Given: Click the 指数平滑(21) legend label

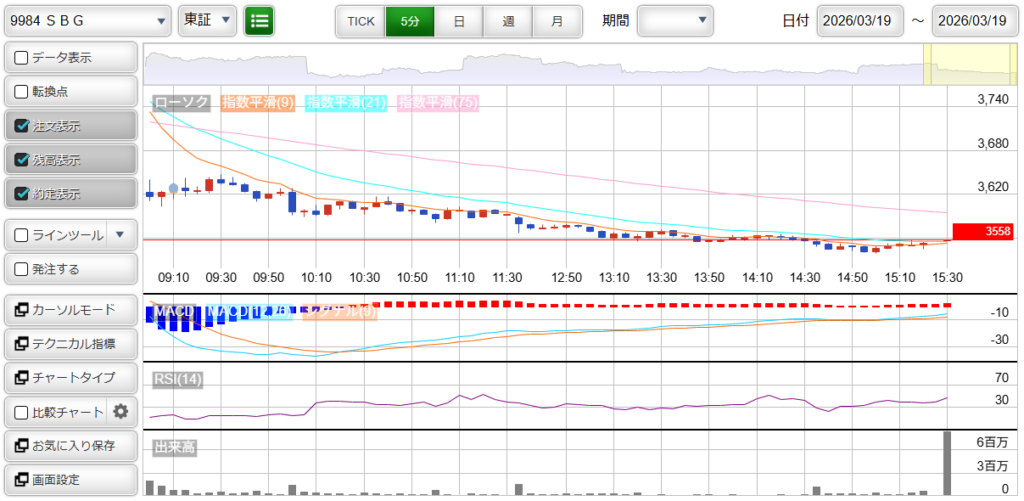Looking at the screenshot, I should pyautogui.click(x=347, y=102).
